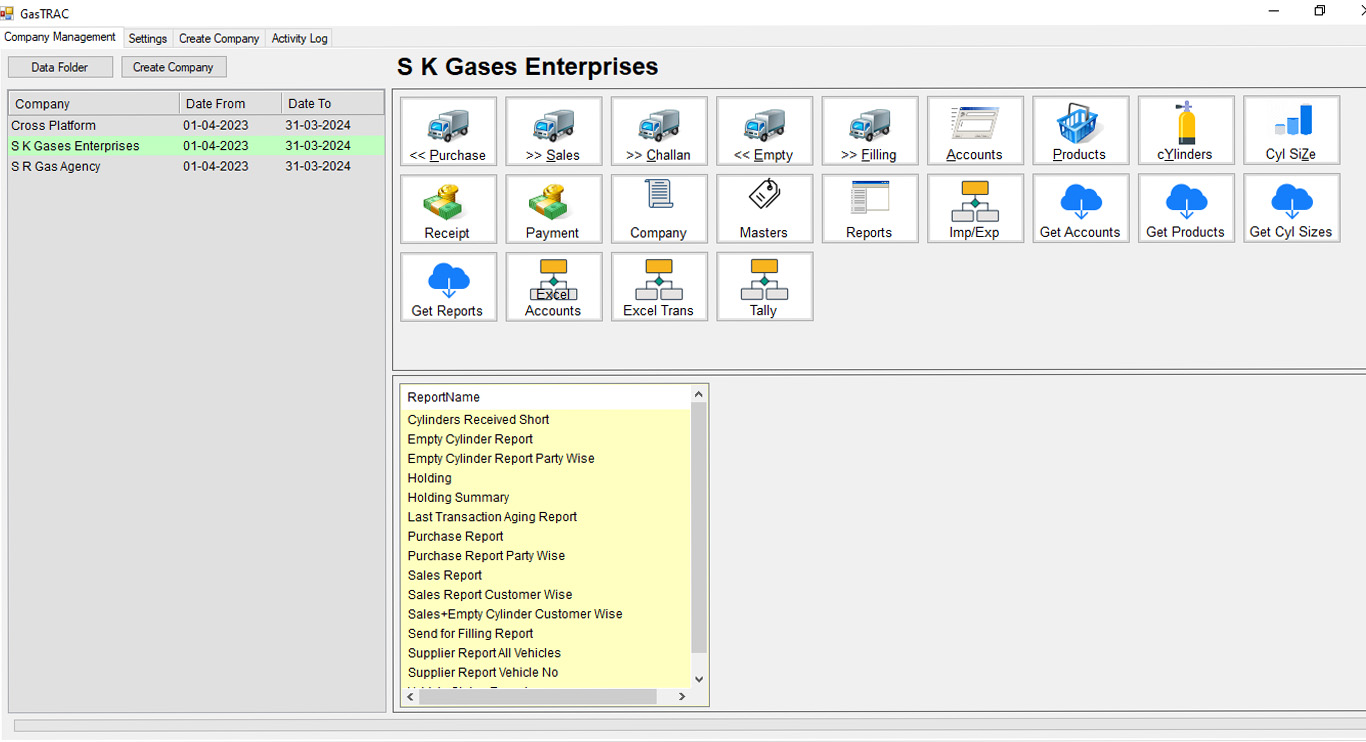The width and height of the screenshot is (1366, 742).
Task: Switch to the Company Management tab
Action: point(61,37)
